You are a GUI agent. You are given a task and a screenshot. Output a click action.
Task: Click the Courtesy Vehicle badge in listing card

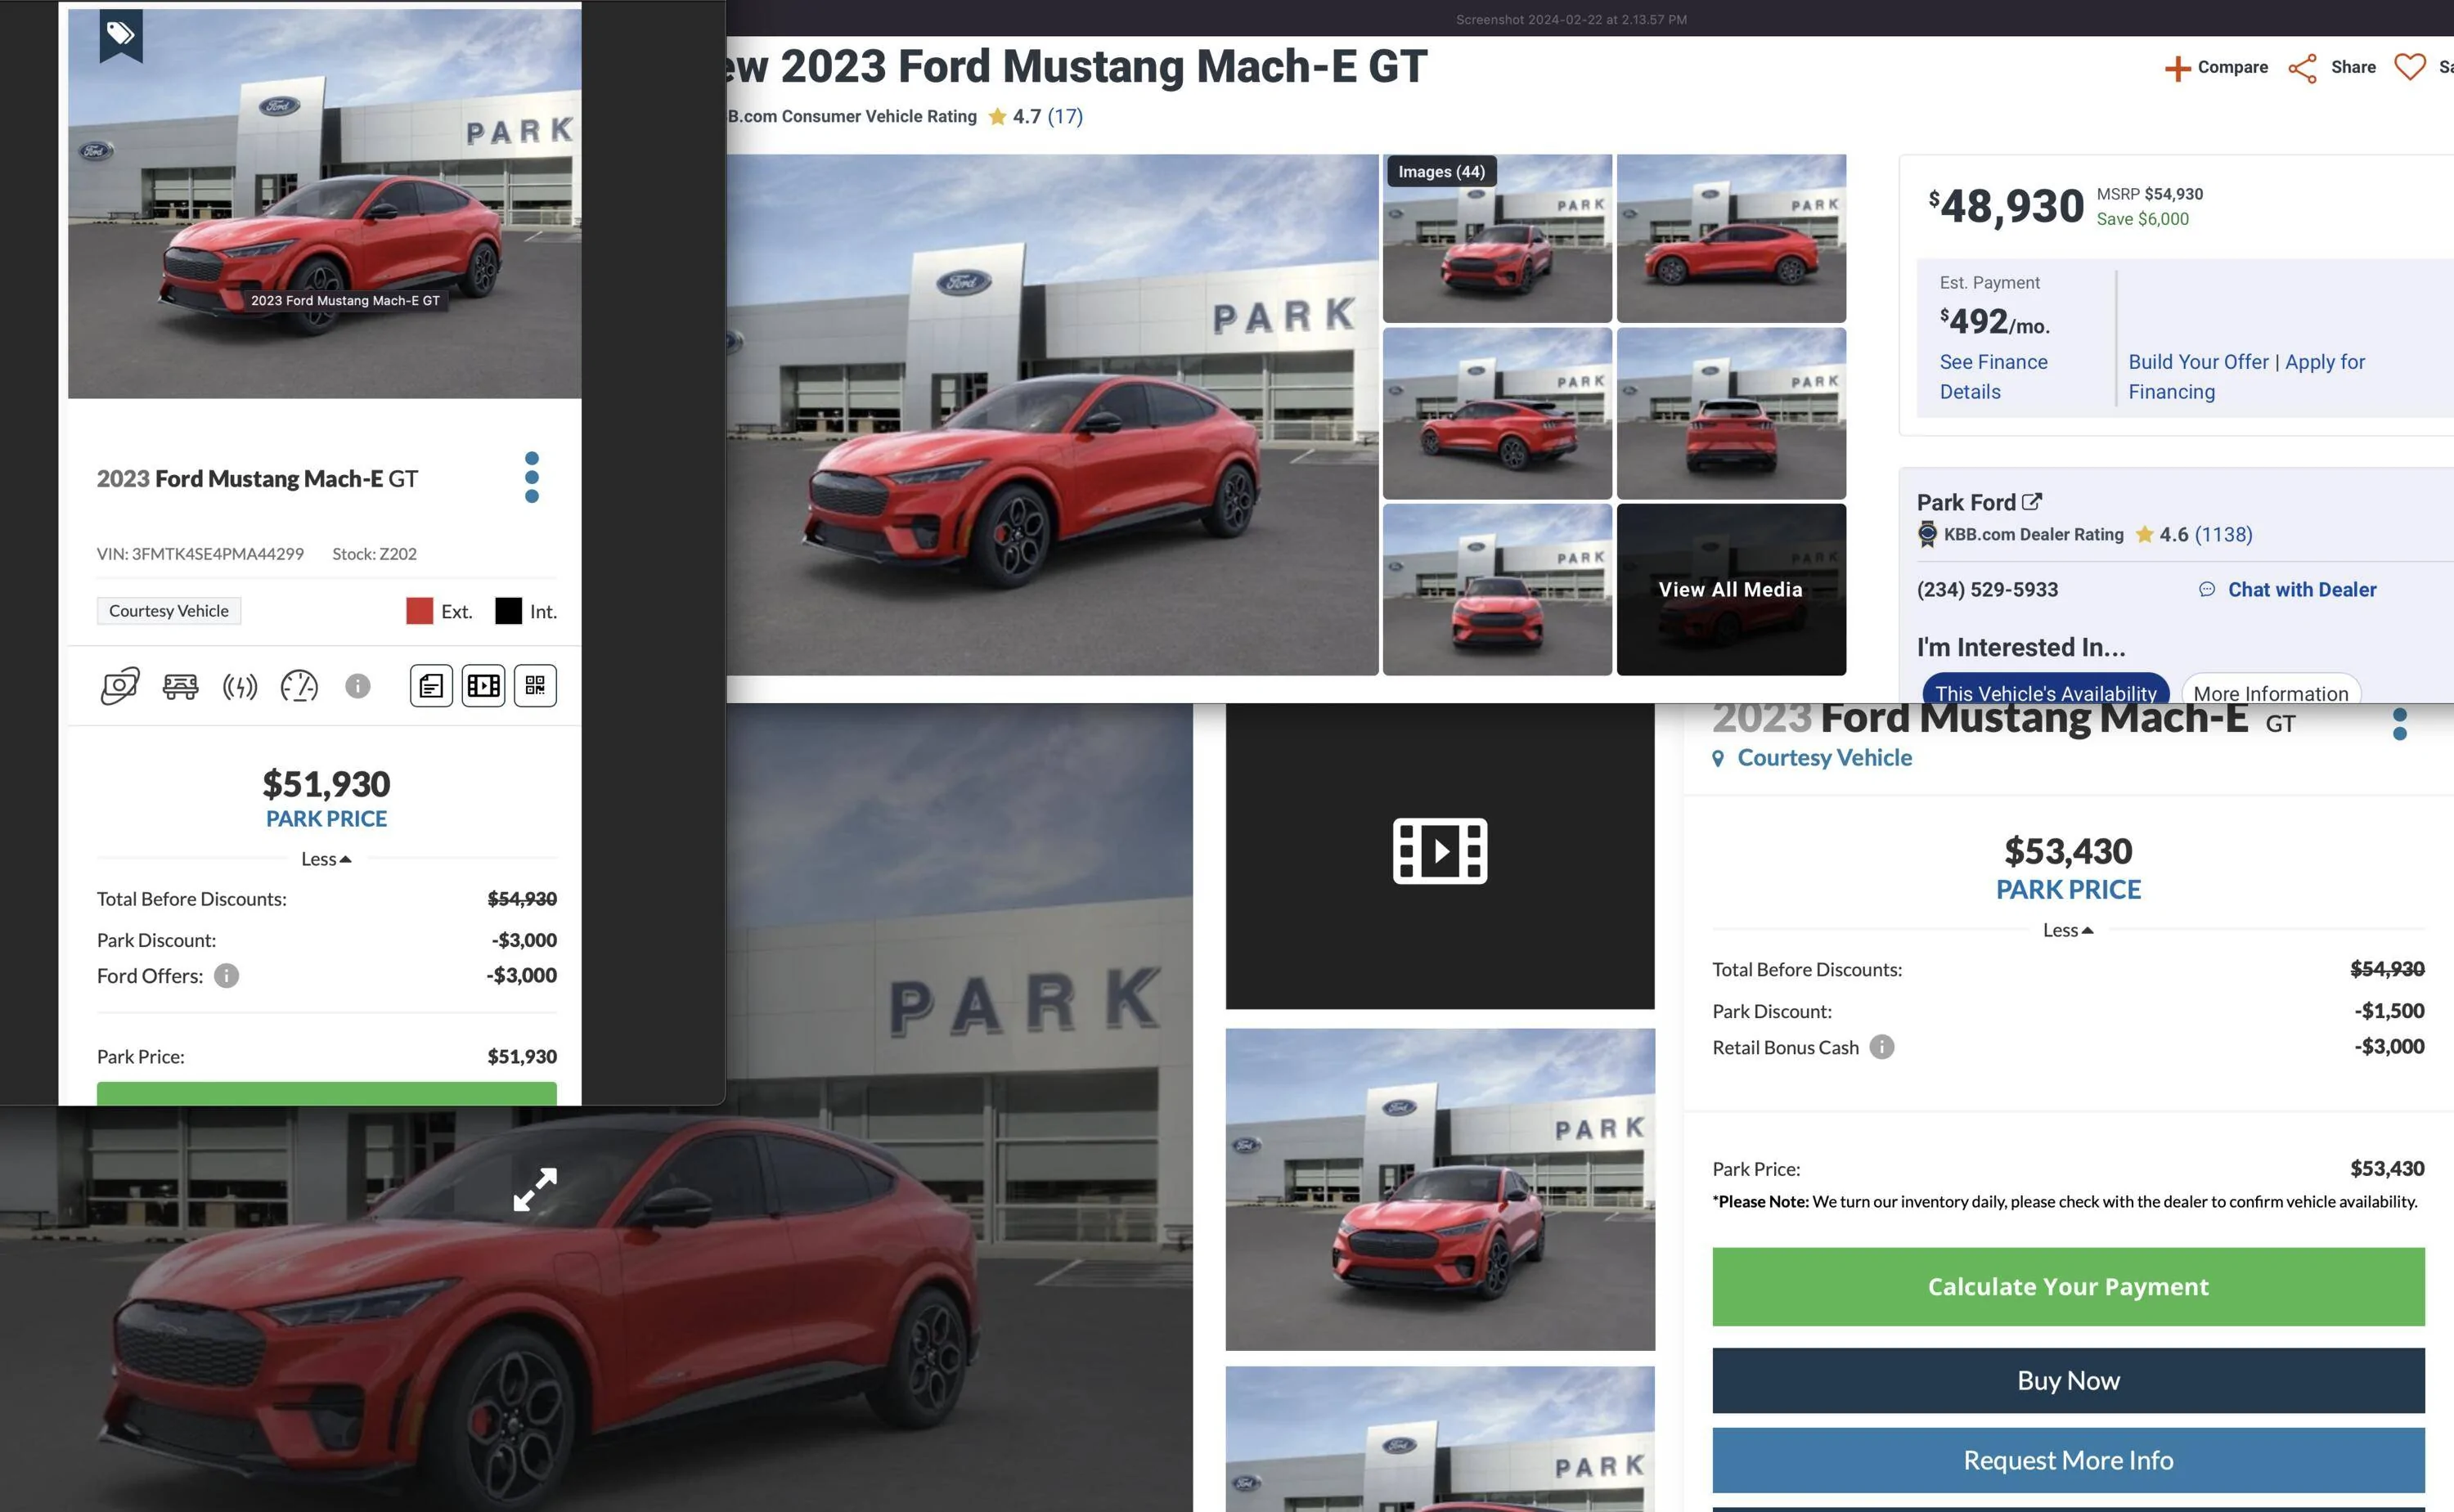169,611
